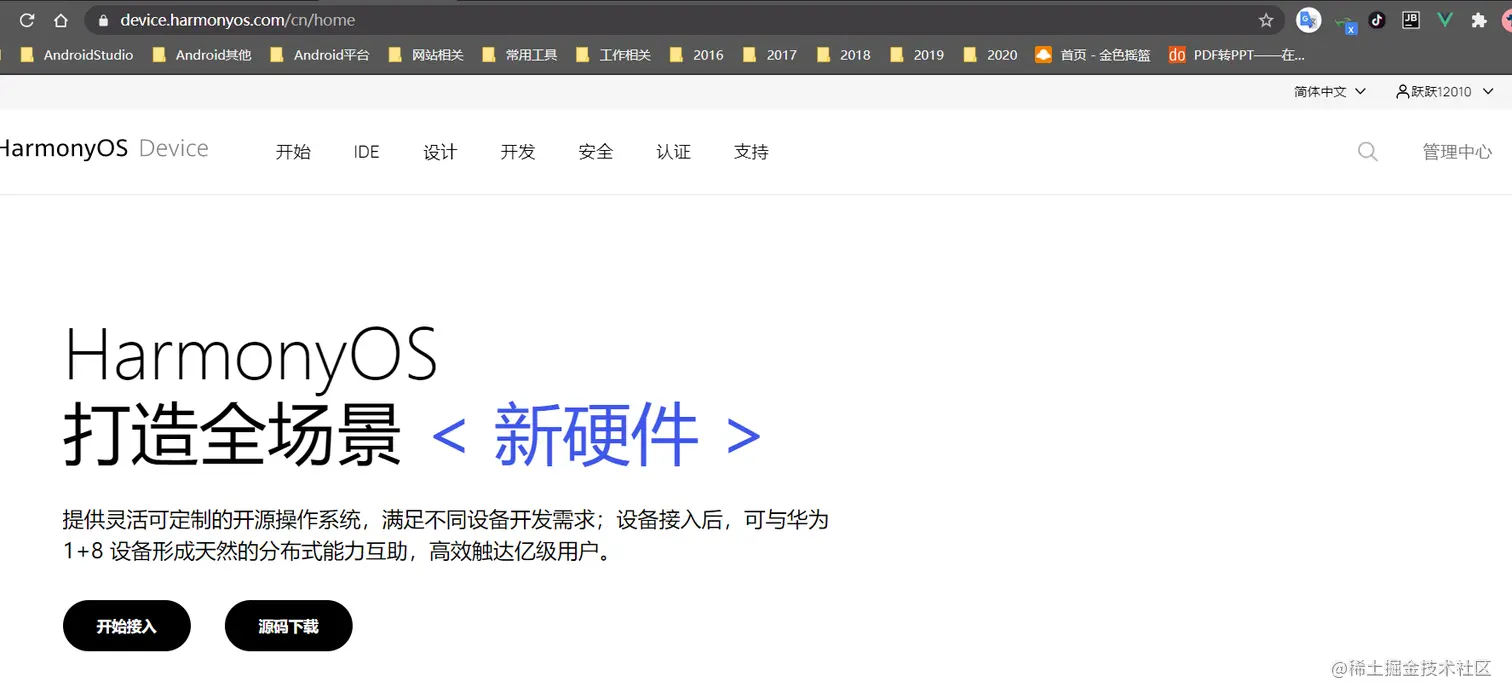
Task: Open the AndroidStudio bookmark folder
Action: point(77,55)
